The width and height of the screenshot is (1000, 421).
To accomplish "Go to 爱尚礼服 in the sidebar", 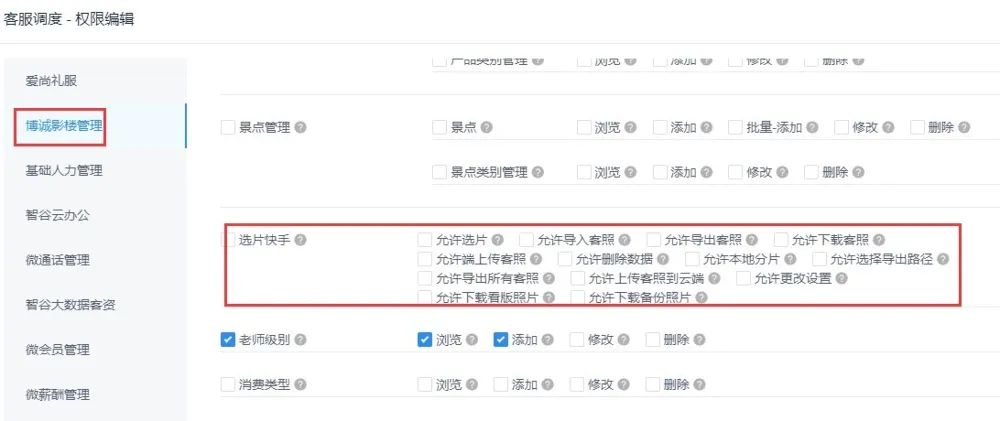I will pyautogui.click(x=50, y=80).
